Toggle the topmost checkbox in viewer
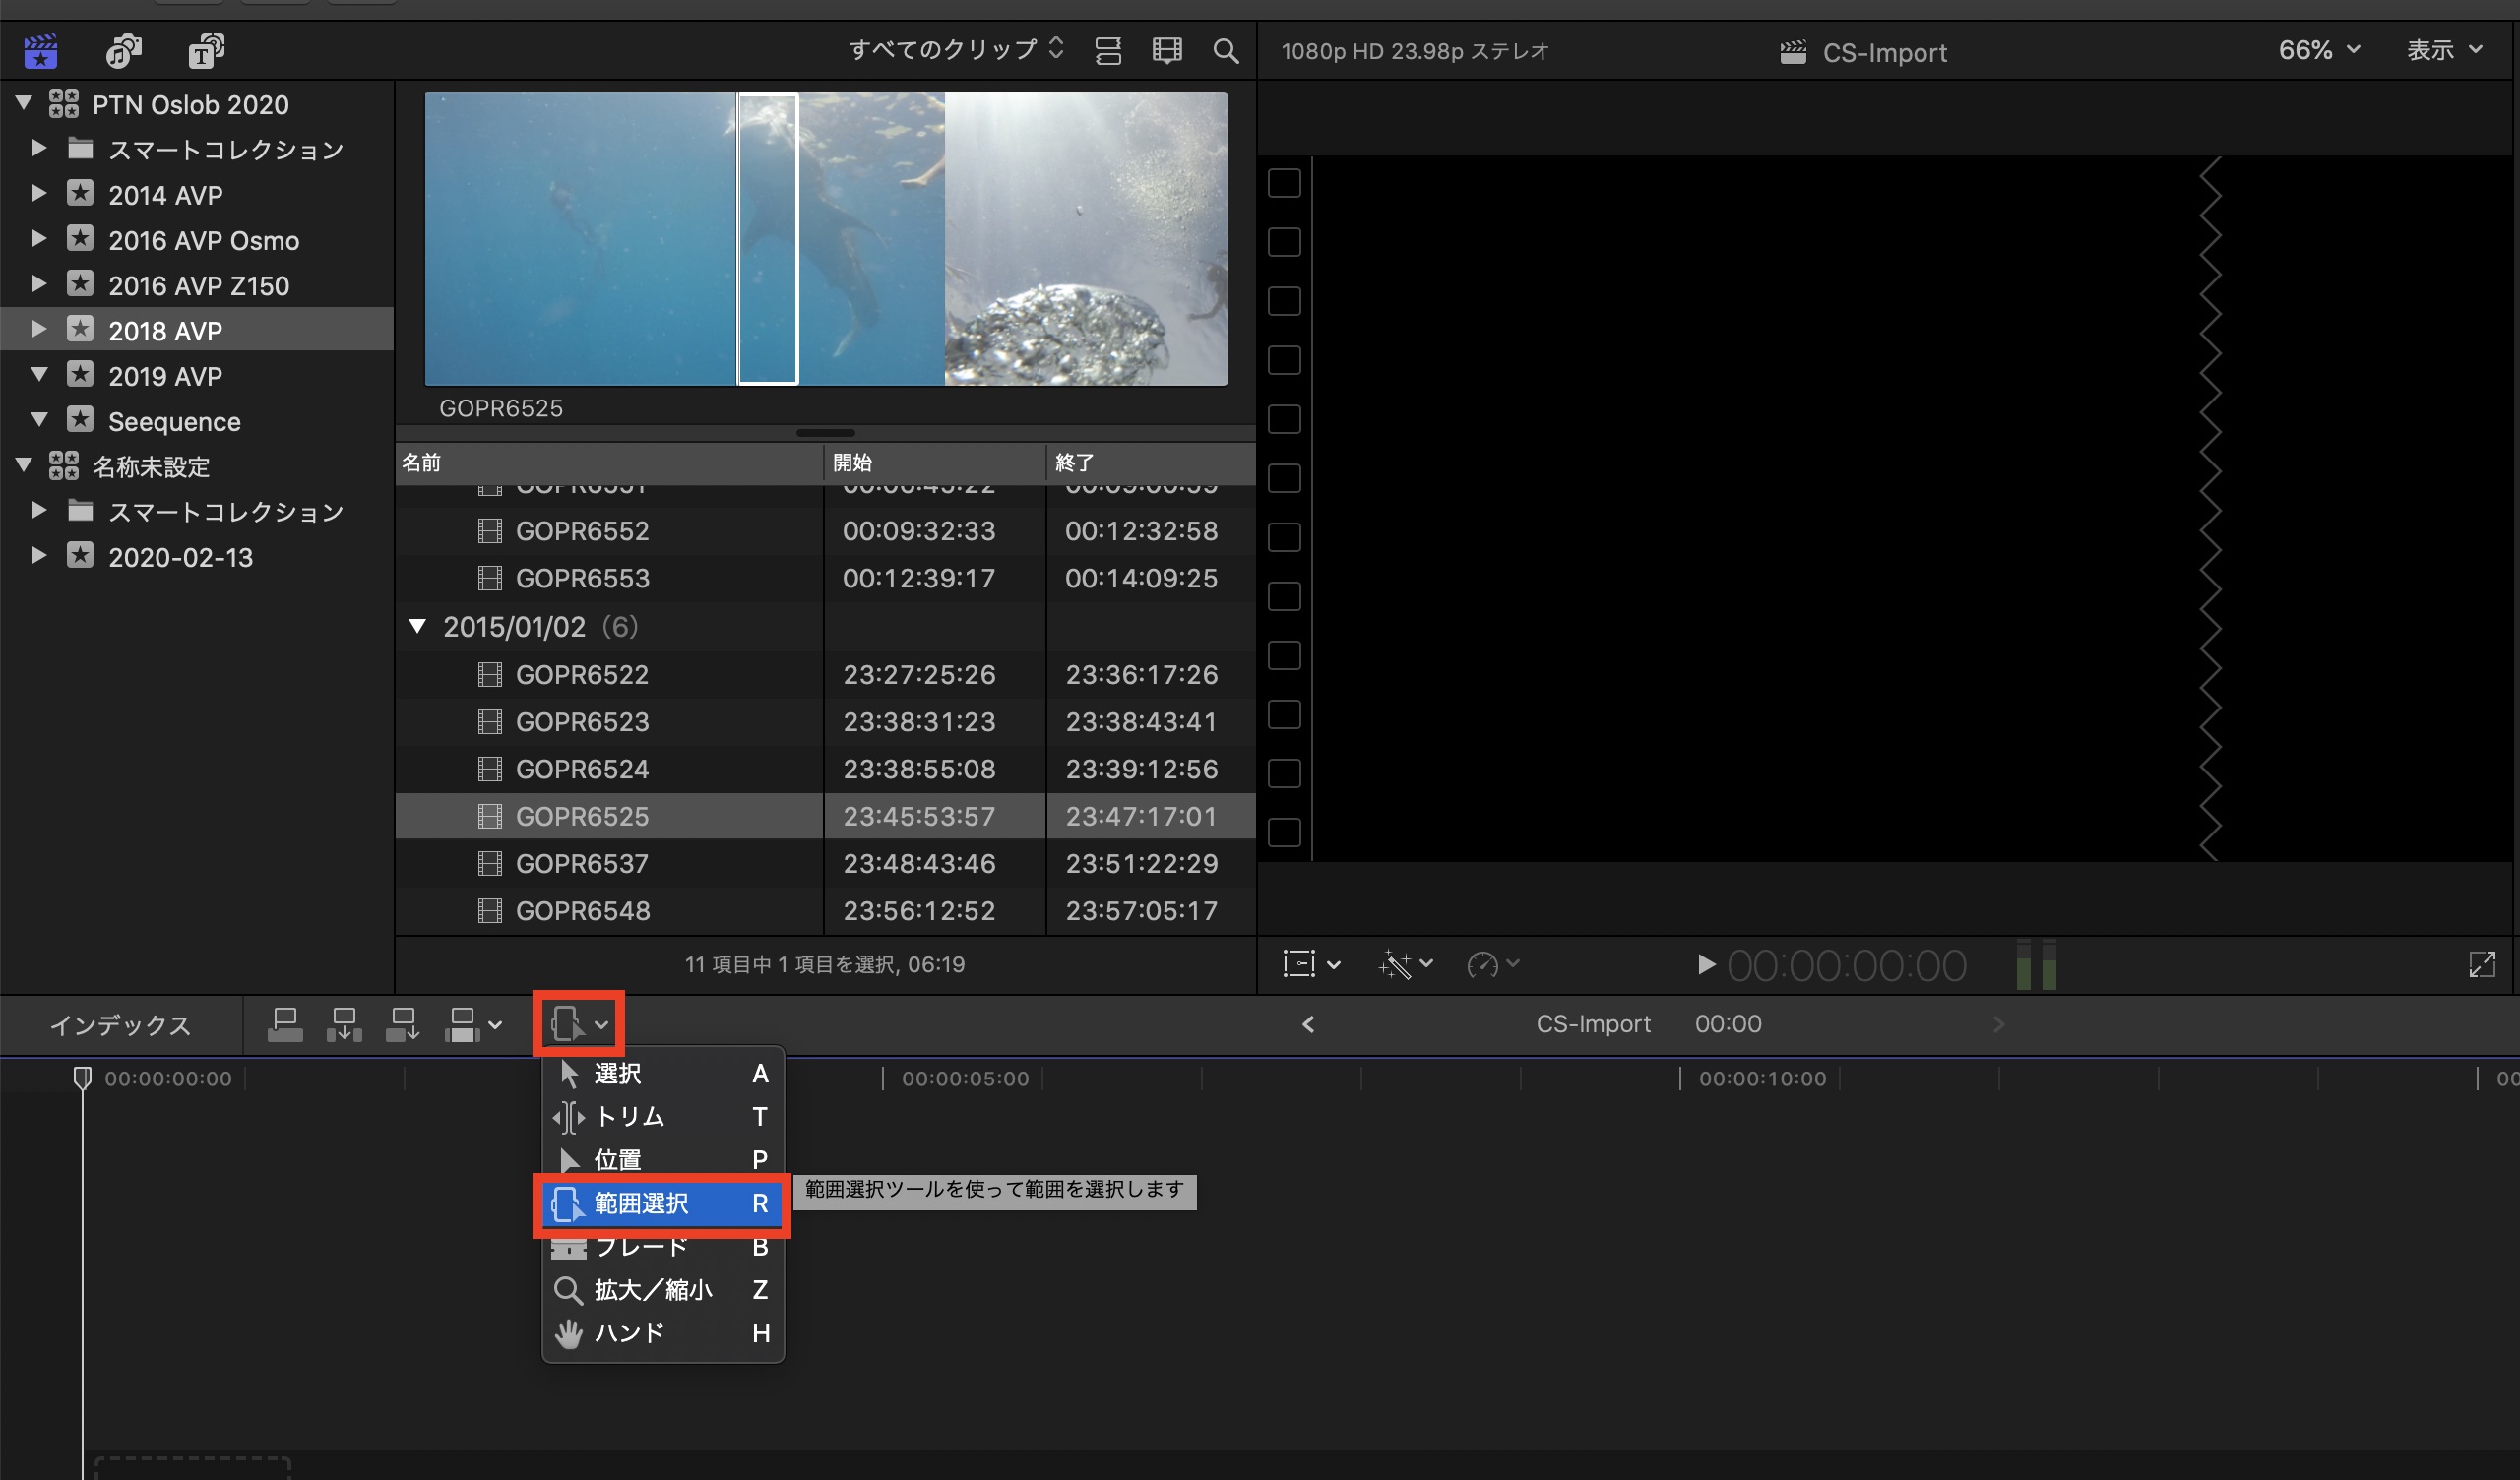2520x1480 pixels. point(1284,183)
